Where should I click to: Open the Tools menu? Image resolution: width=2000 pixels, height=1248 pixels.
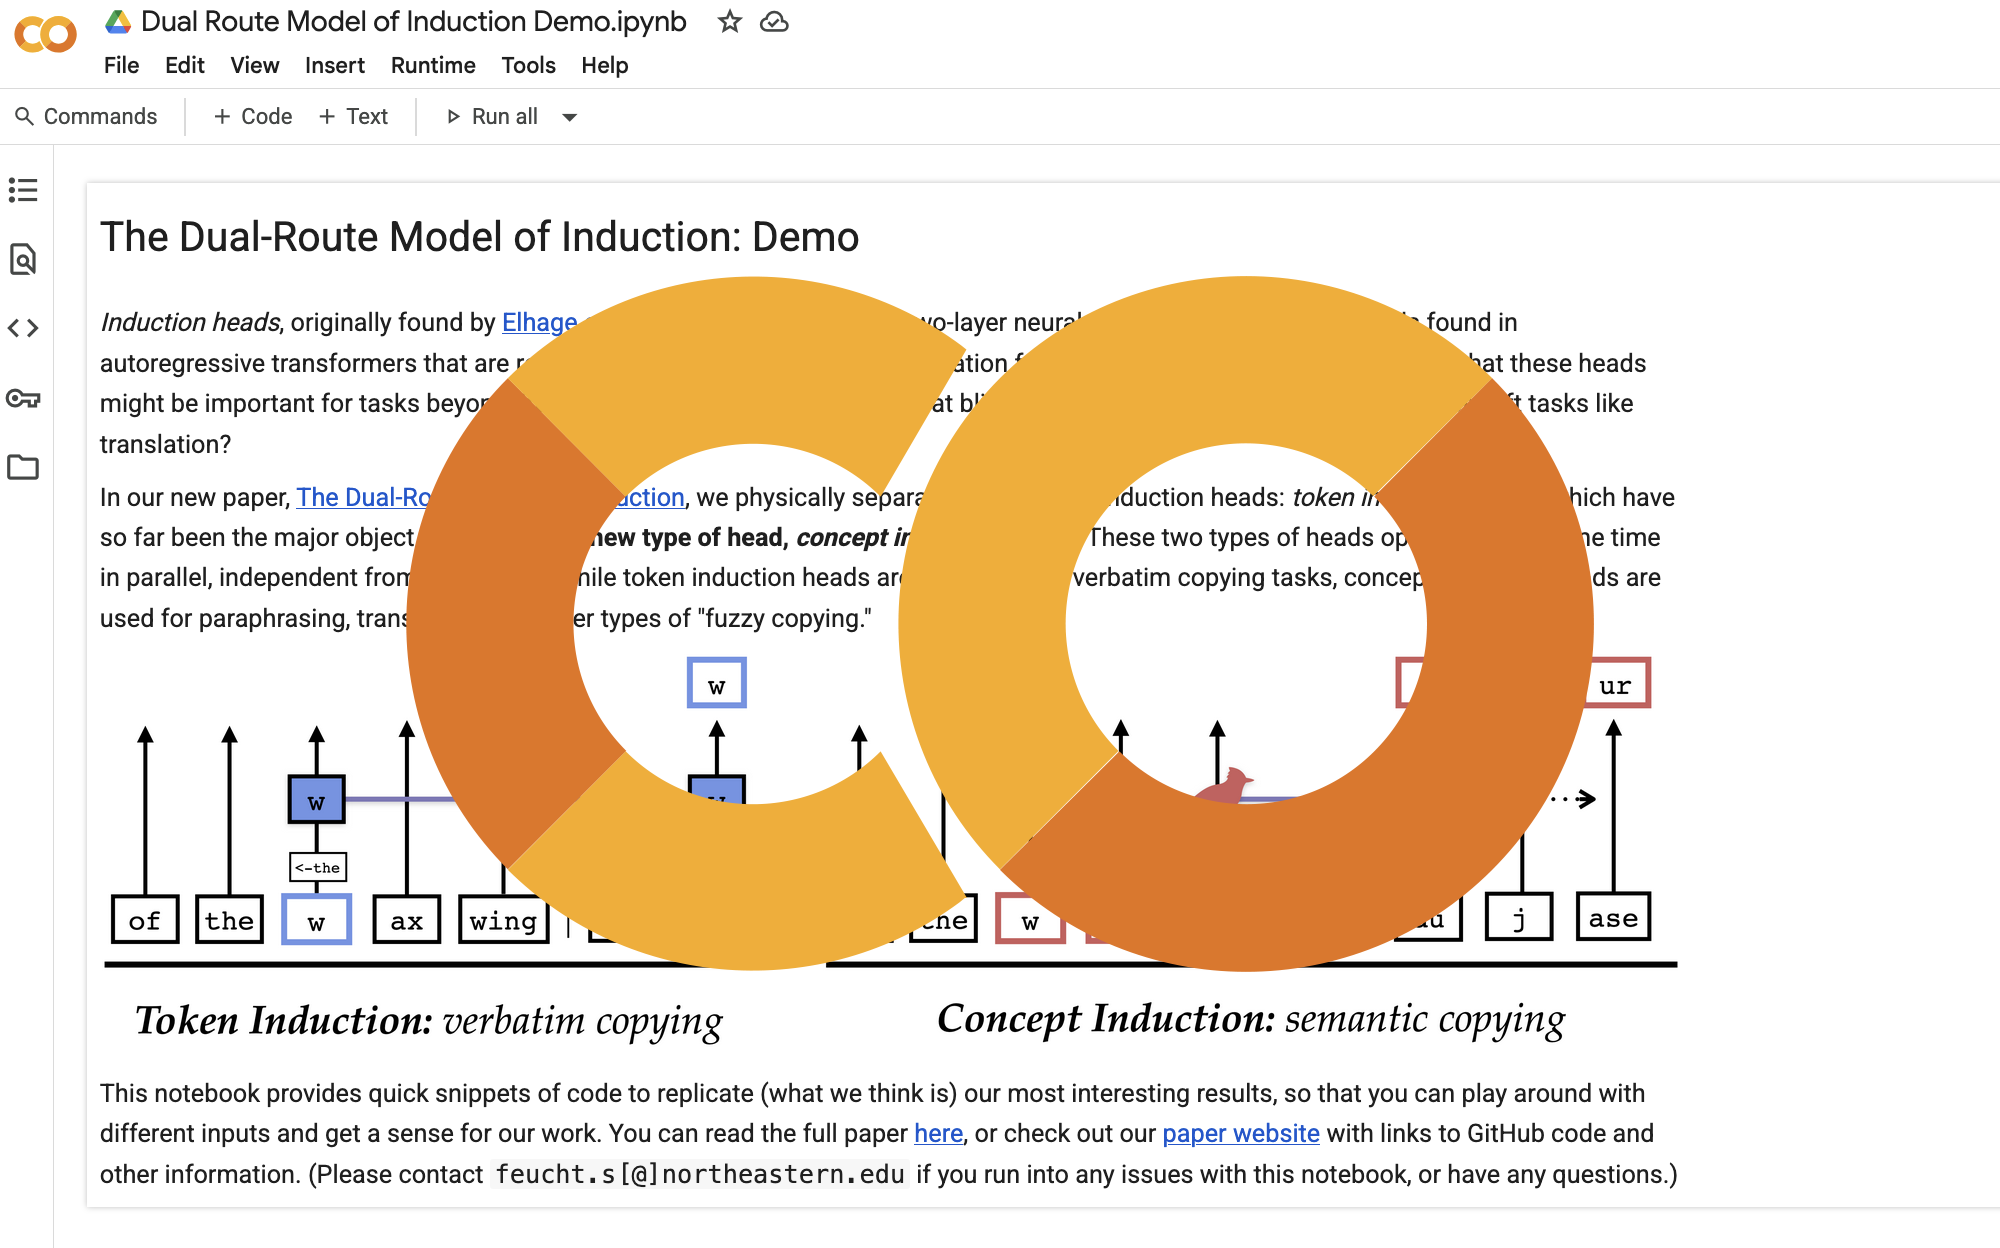click(528, 65)
